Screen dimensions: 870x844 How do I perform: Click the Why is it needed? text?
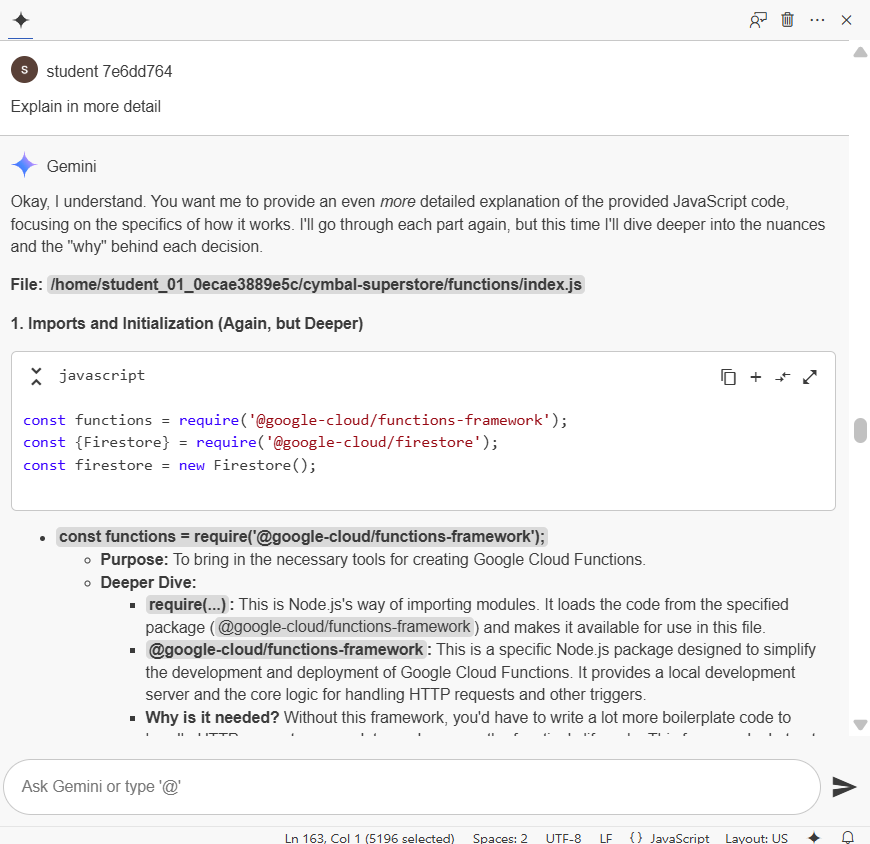[x=212, y=717]
